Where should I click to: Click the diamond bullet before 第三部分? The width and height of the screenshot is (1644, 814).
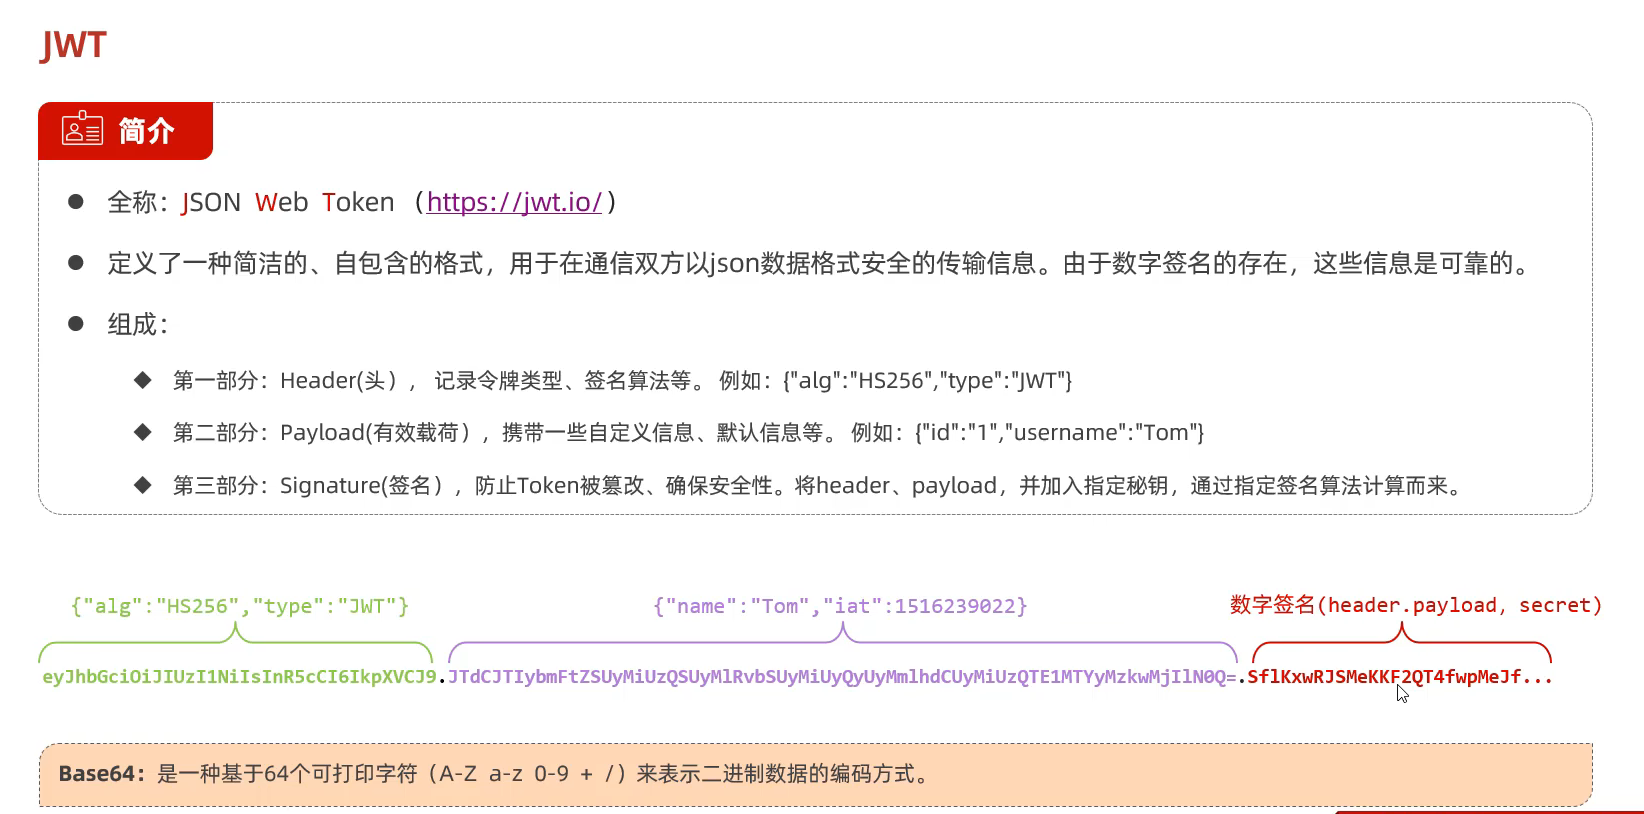143,485
